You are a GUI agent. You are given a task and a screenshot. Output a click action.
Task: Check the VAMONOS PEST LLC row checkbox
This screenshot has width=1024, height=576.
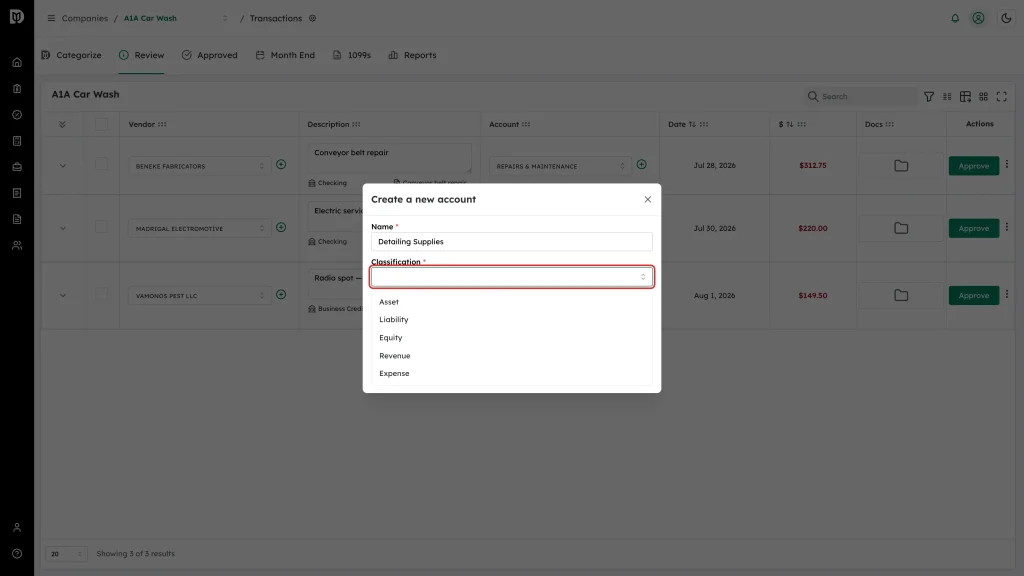[x=101, y=295]
